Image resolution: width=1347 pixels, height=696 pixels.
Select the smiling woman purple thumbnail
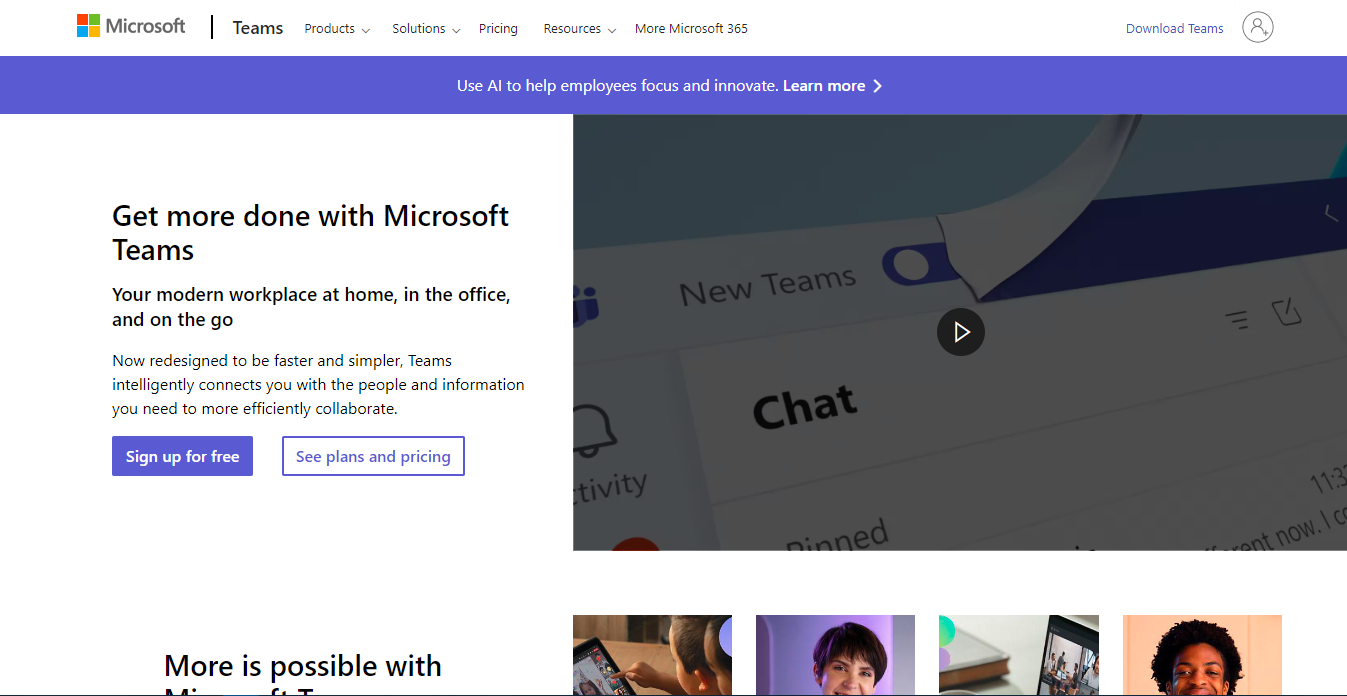(835, 655)
